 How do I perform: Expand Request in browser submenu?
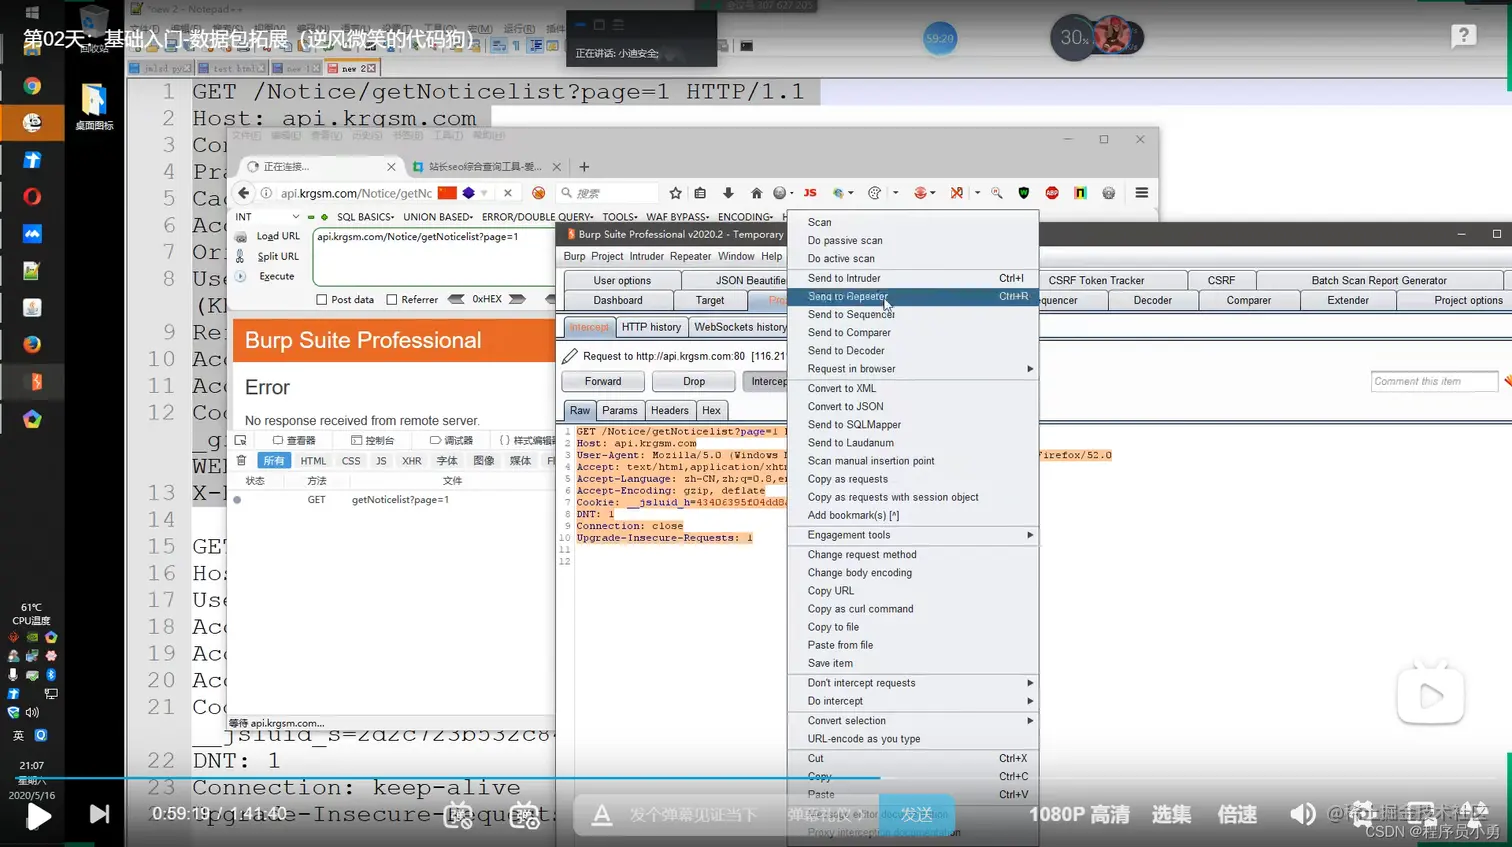[x=913, y=369]
